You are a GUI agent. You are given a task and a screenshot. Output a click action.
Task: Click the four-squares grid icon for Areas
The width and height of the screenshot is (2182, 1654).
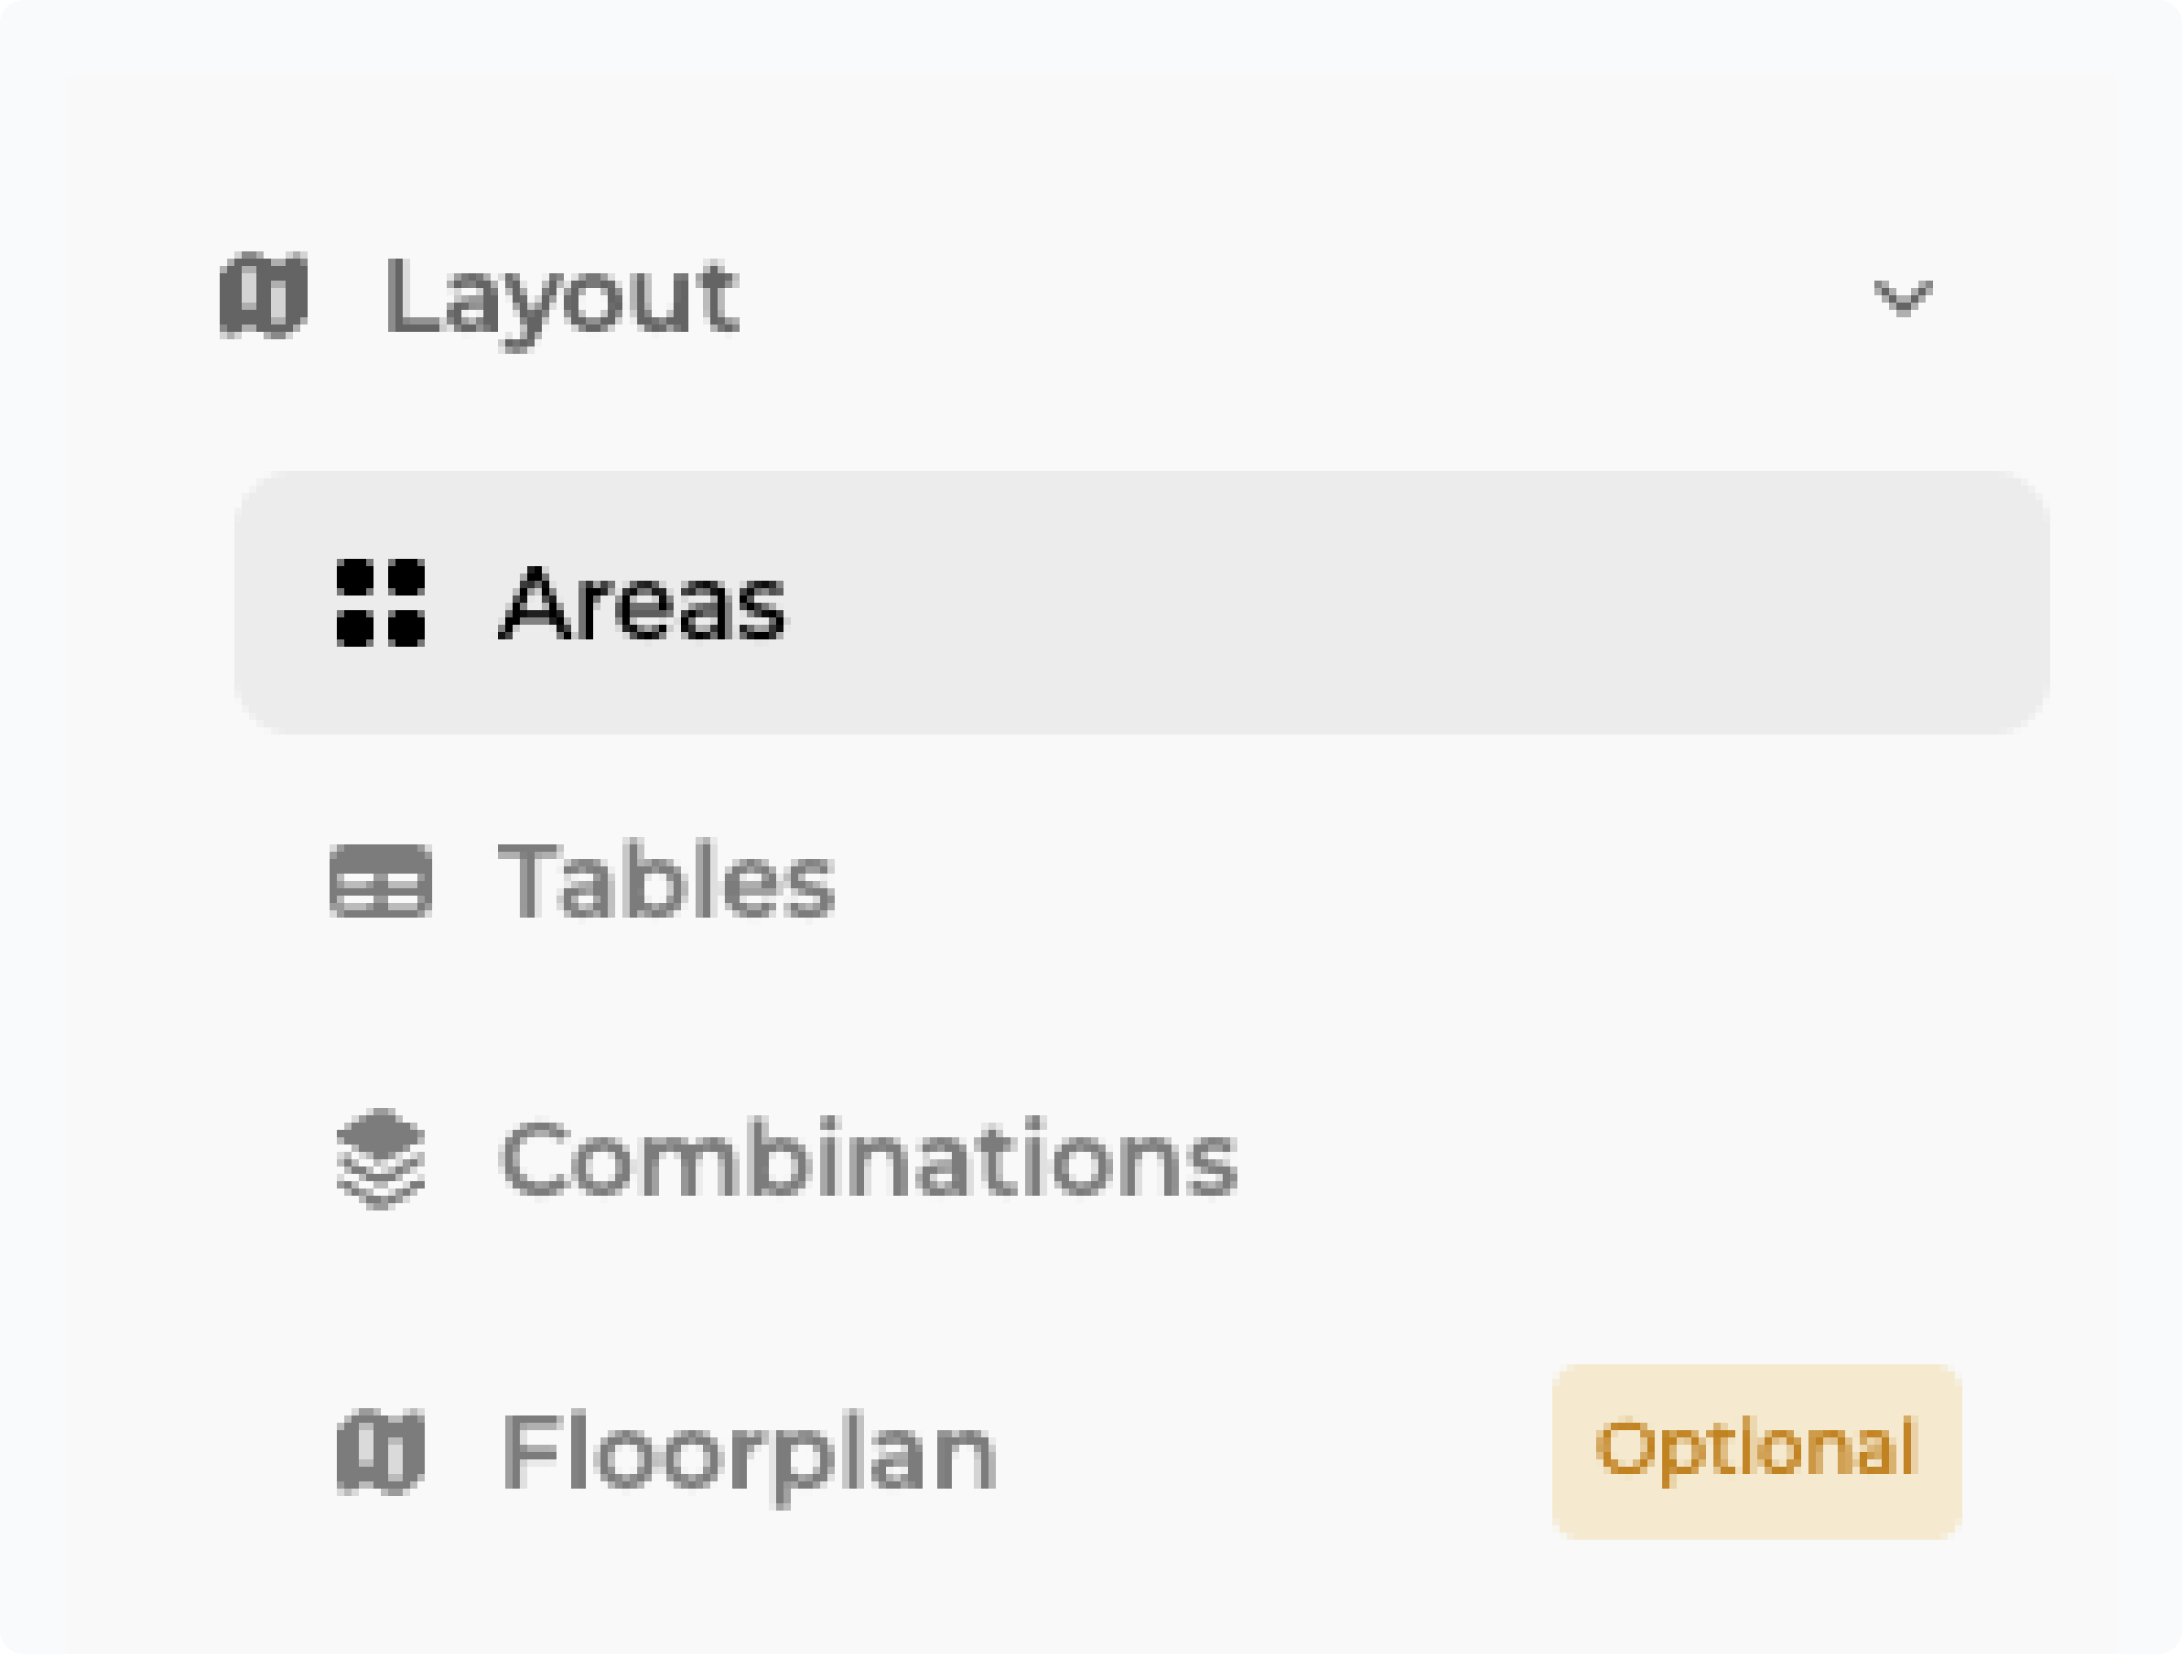click(381, 603)
